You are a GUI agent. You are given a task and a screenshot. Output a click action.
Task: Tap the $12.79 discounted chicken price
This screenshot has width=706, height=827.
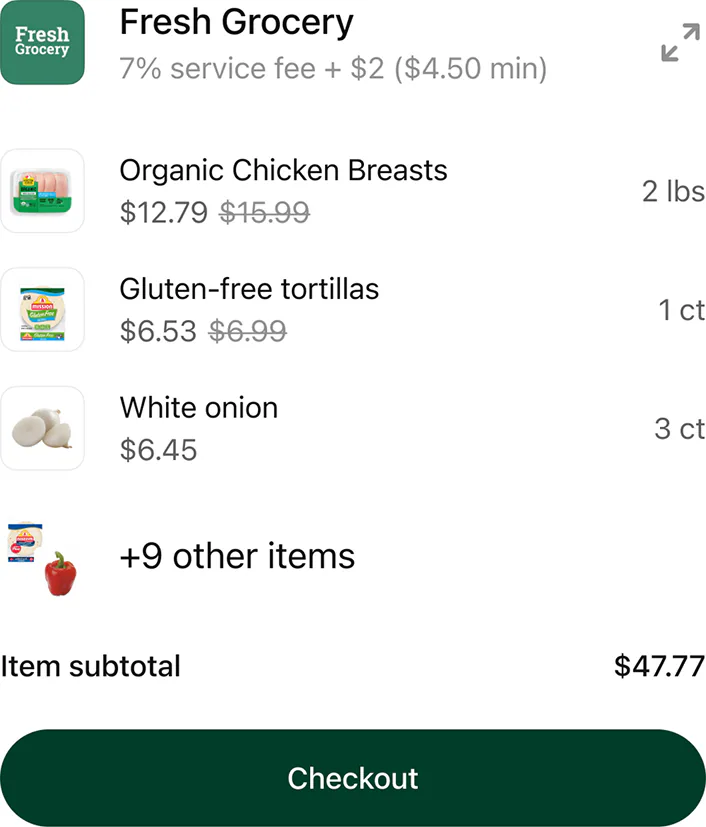(157, 213)
